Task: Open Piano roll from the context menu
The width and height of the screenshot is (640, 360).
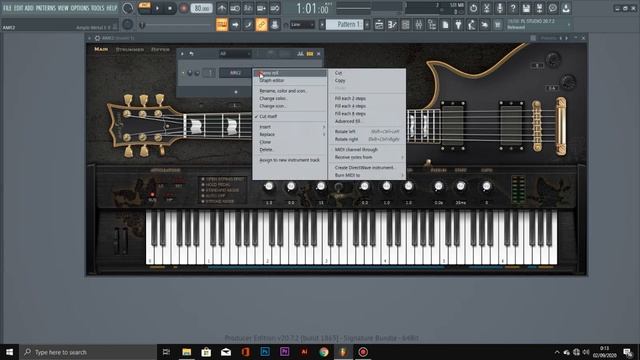Action: [289, 73]
